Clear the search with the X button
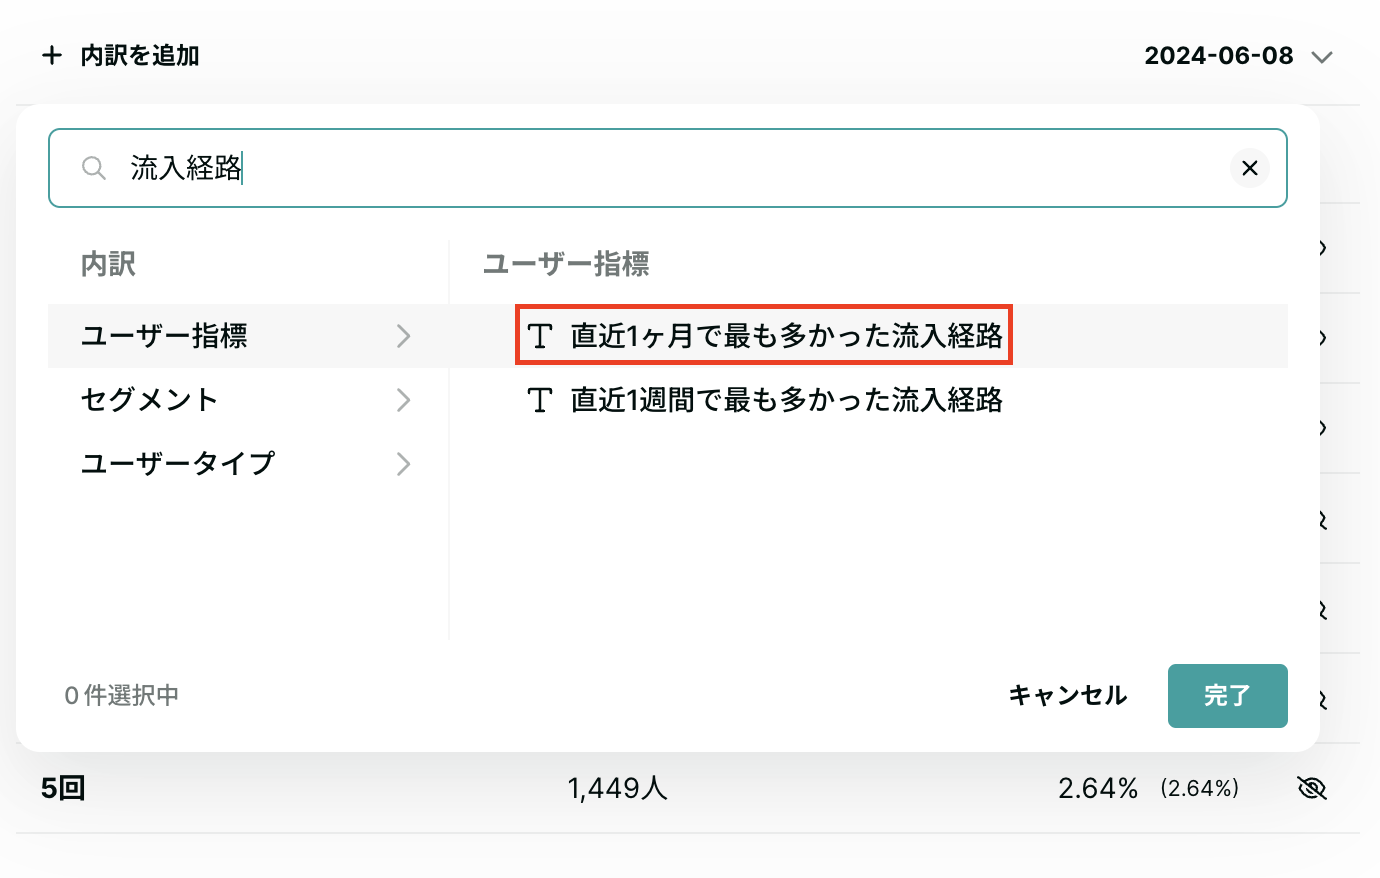The width and height of the screenshot is (1380, 878). (1249, 168)
